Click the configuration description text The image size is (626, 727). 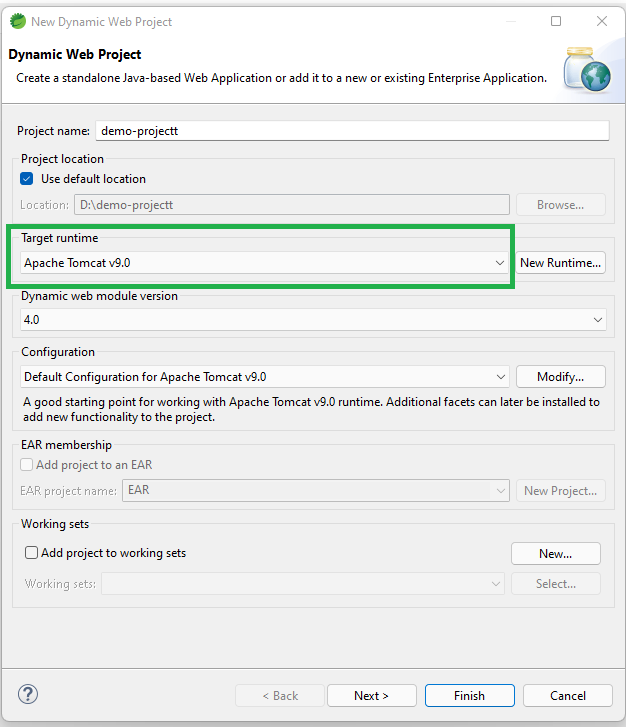pyautogui.click(x=312, y=409)
